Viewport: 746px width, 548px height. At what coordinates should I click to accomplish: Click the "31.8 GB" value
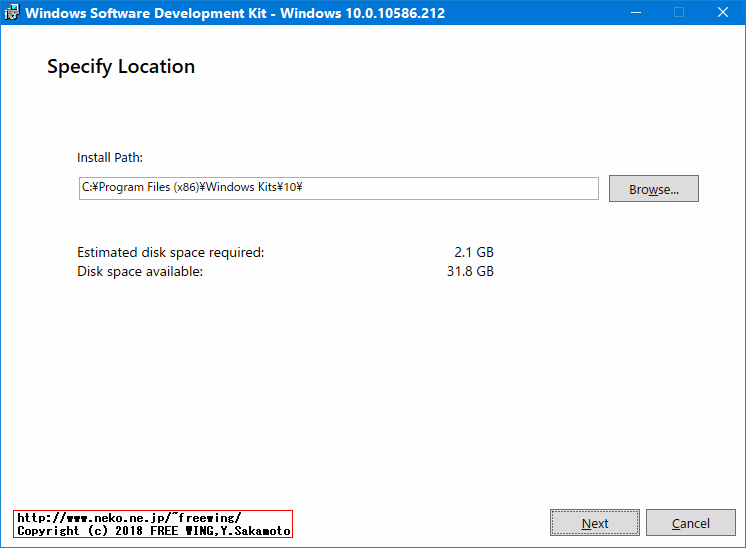pyautogui.click(x=470, y=271)
